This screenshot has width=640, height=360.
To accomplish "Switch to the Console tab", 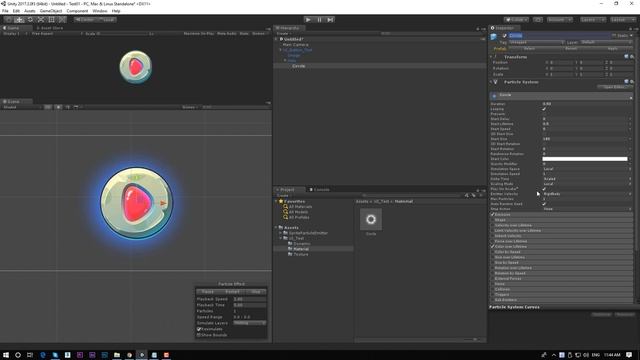I will pos(319,189).
